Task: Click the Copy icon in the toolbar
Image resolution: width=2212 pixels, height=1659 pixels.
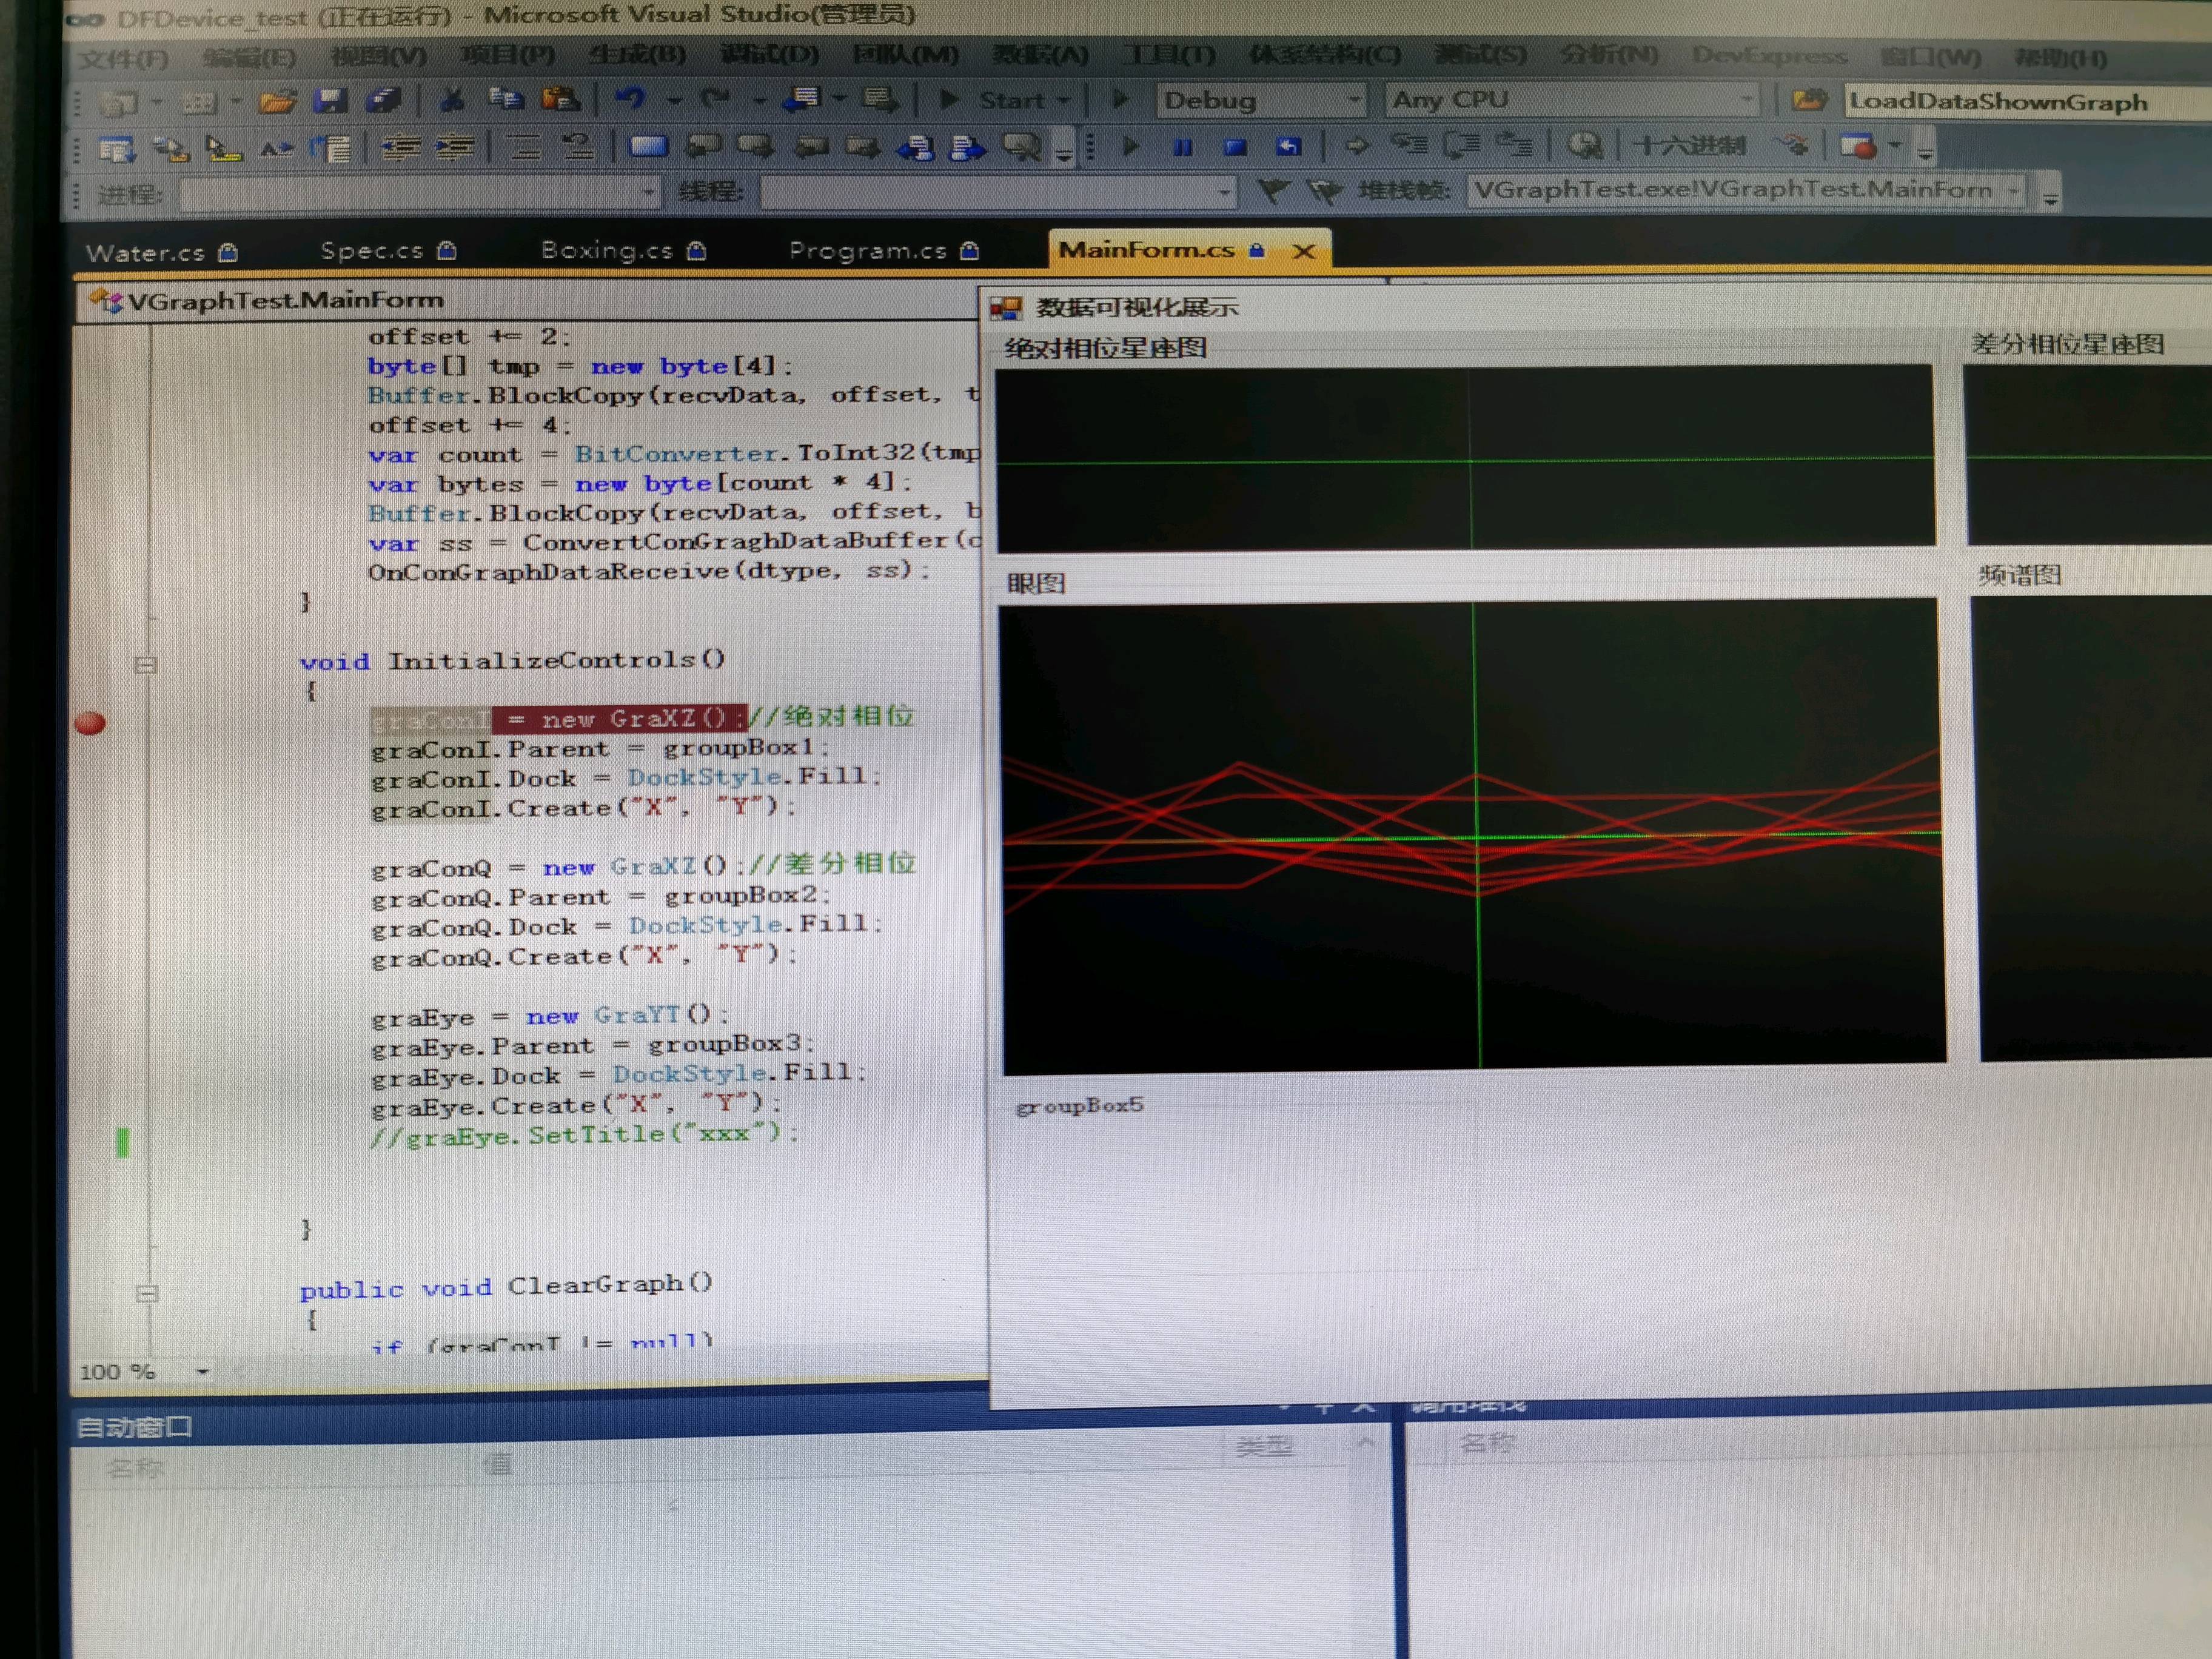Action: [506, 100]
